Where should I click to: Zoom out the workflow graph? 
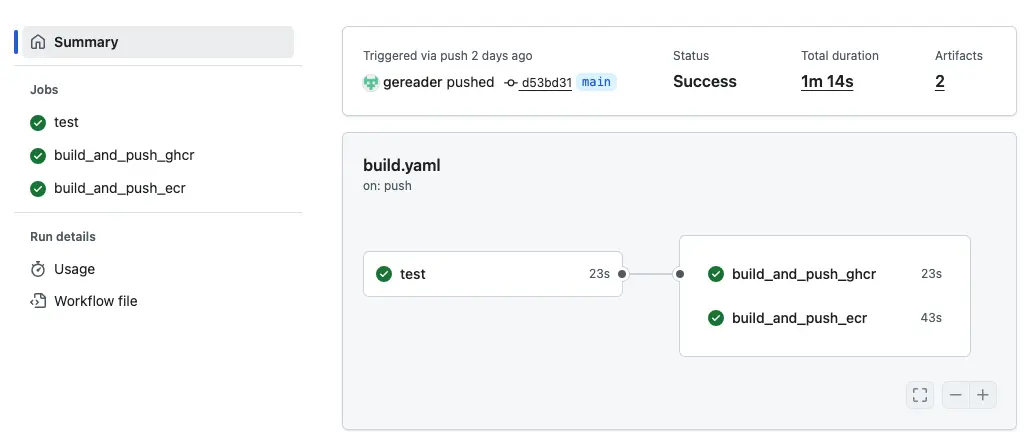(956, 395)
